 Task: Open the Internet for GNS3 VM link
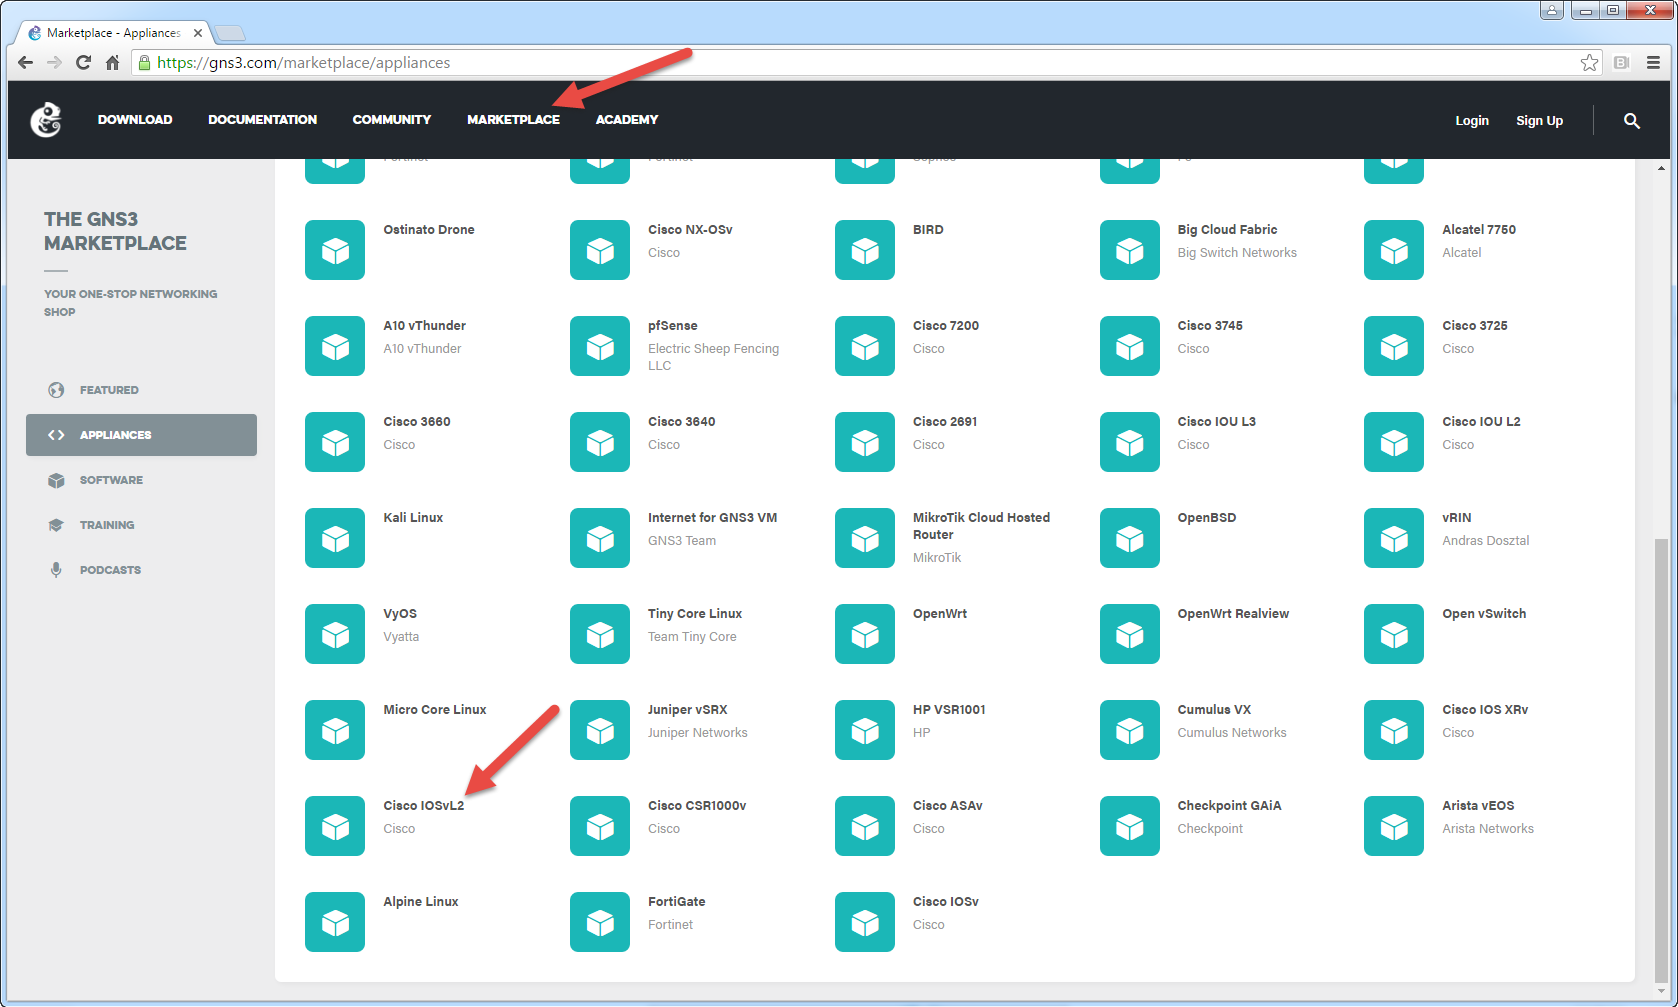712,518
